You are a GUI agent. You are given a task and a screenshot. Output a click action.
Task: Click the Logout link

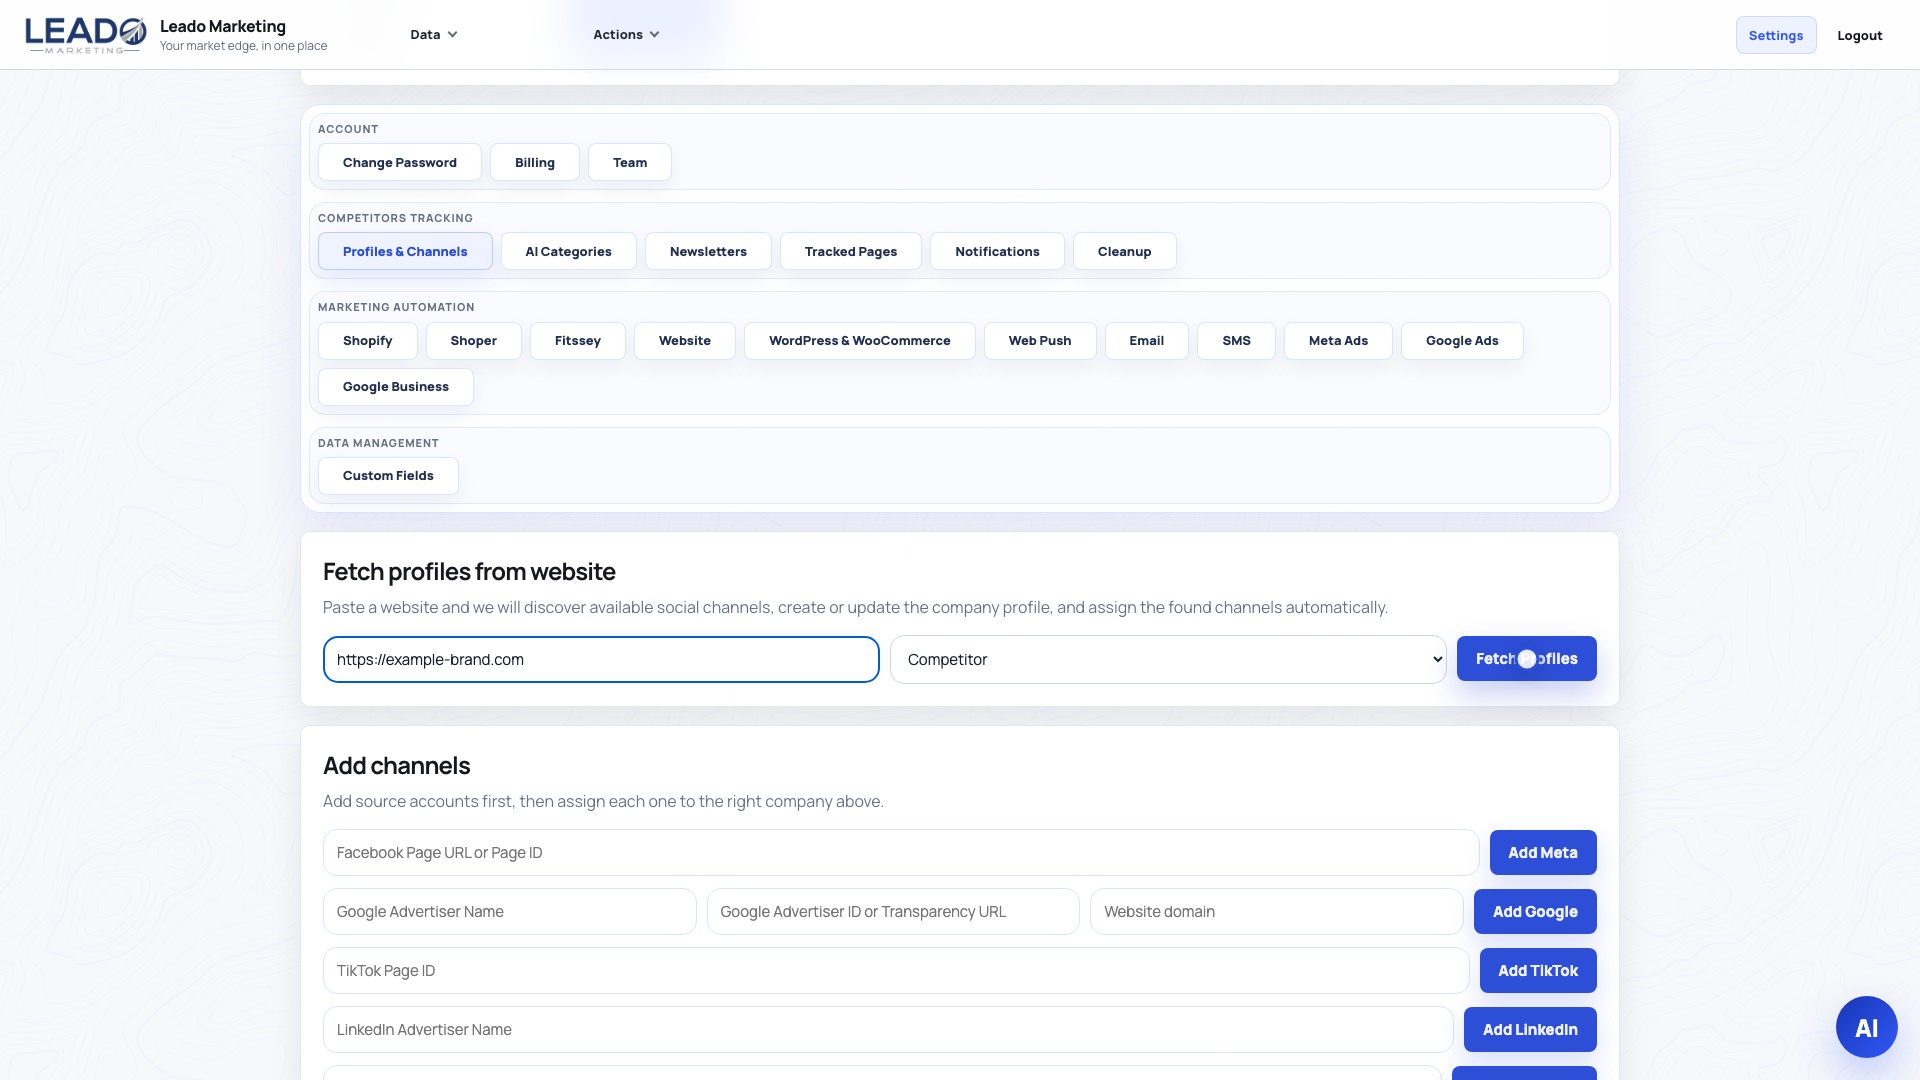[1860, 36]
